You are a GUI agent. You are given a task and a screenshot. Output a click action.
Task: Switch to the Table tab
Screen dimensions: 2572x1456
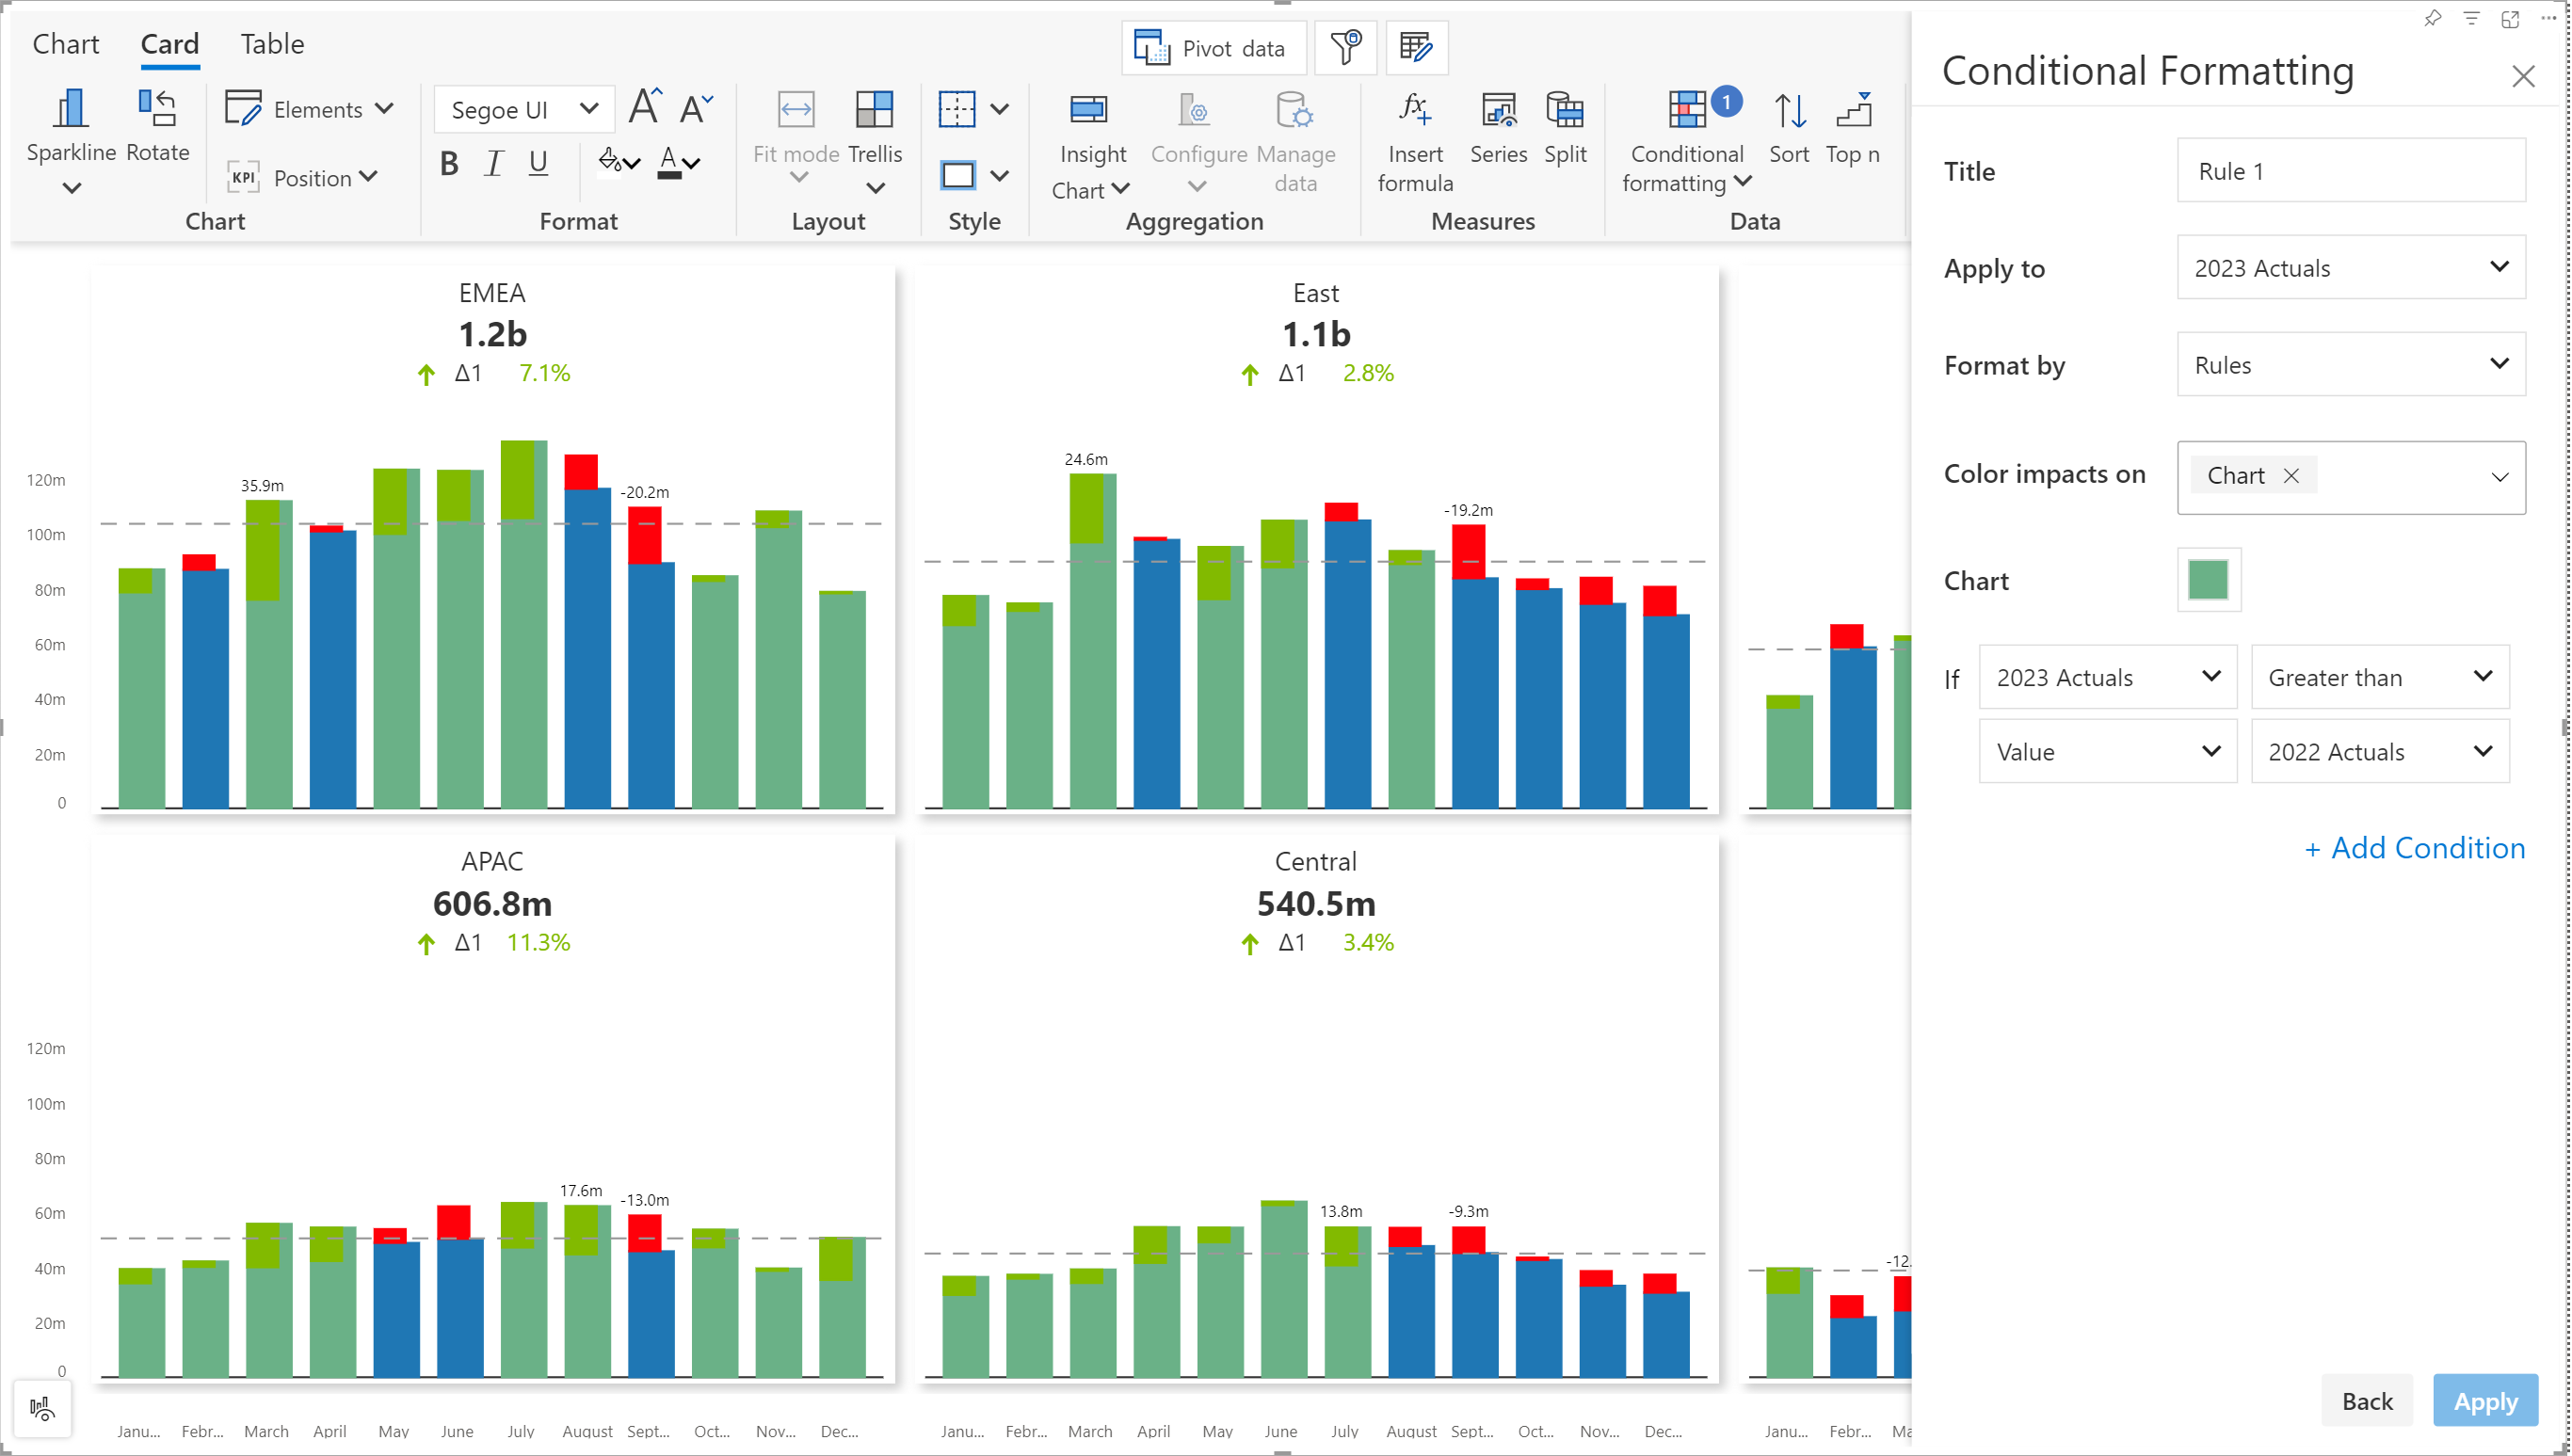tap(271, 44)
